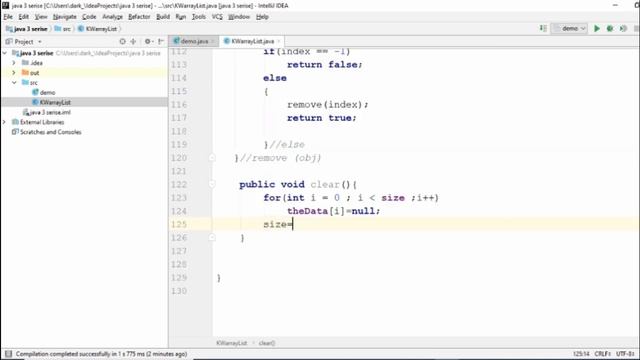
Task: Click the 'public void clear(){' line in editor
Action: click(298, 184)
